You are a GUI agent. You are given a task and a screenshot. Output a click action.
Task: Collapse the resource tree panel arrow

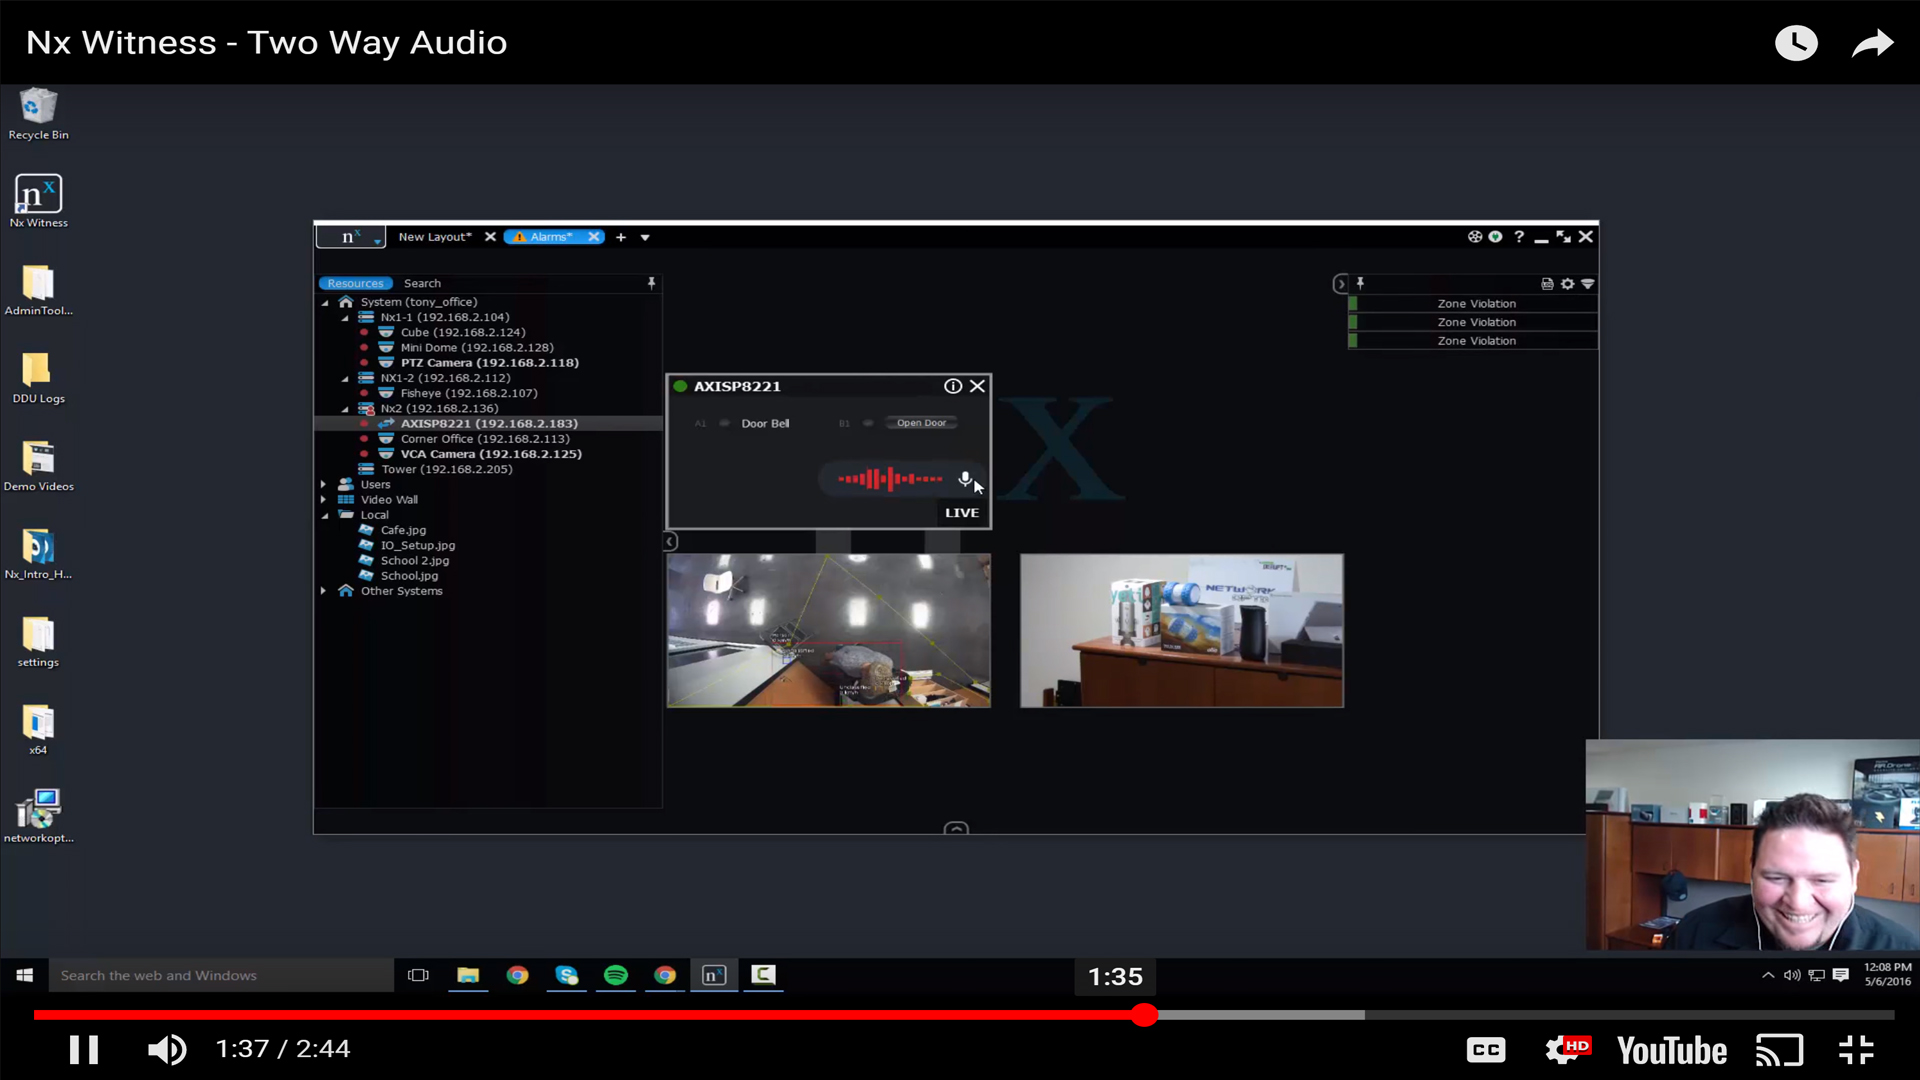point(669,541)
